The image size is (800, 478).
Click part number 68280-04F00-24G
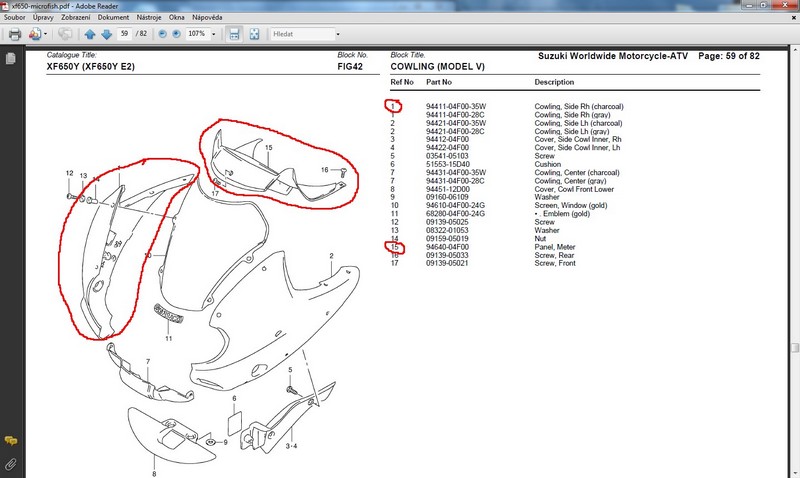[455, 214]
